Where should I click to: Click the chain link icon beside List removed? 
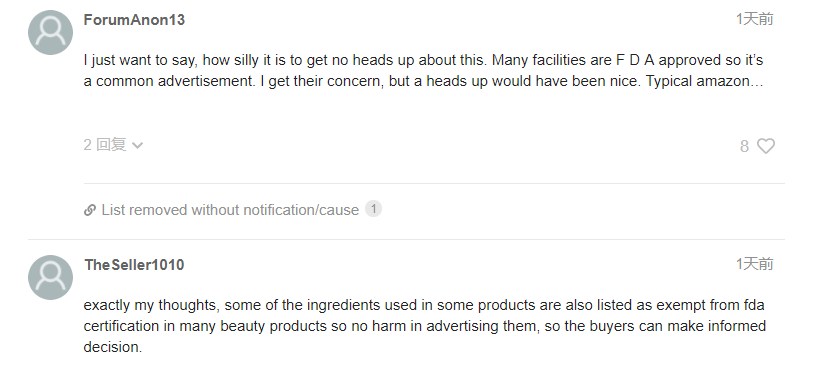click(x=90, y=210)
